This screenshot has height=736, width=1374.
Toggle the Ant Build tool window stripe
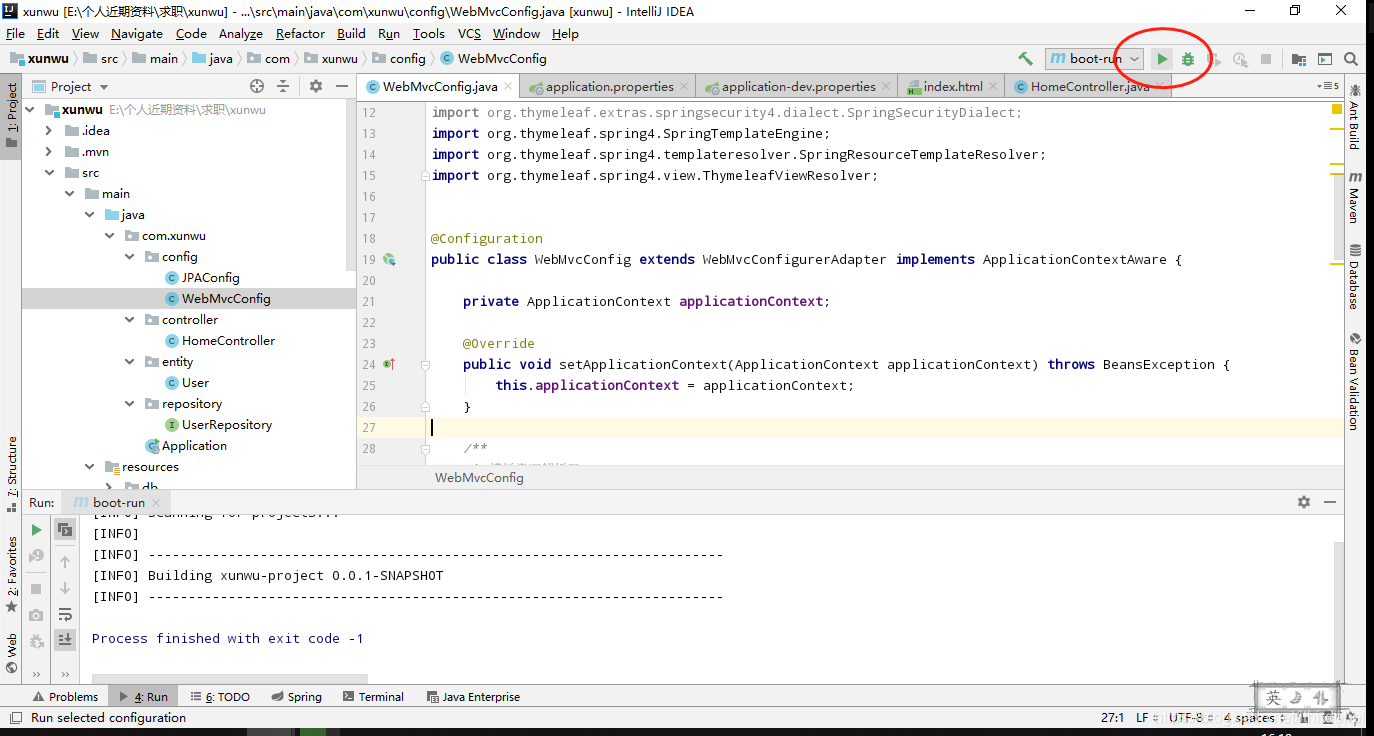(x=1355, y=117)
